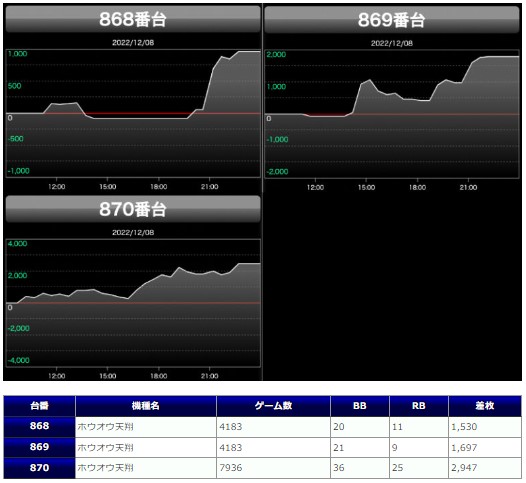Click the RB column header

tap(419, 406)
